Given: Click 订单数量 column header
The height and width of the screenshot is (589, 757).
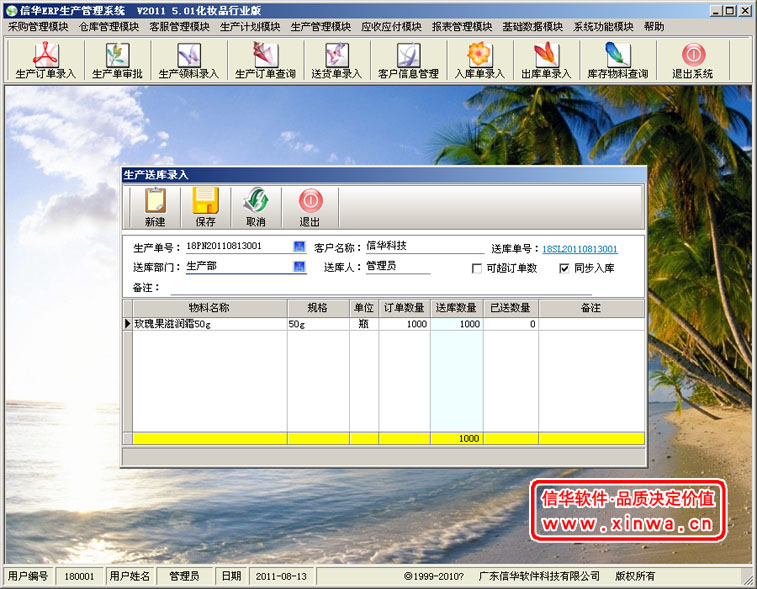Looking at the screenshot, I should 405,308.
